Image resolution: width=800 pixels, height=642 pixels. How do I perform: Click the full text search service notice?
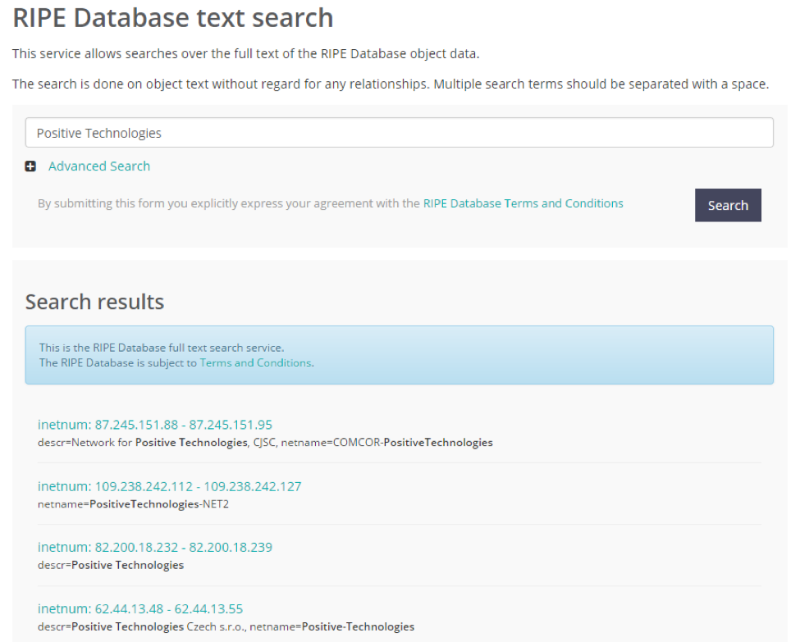click(x=161, y=348)
